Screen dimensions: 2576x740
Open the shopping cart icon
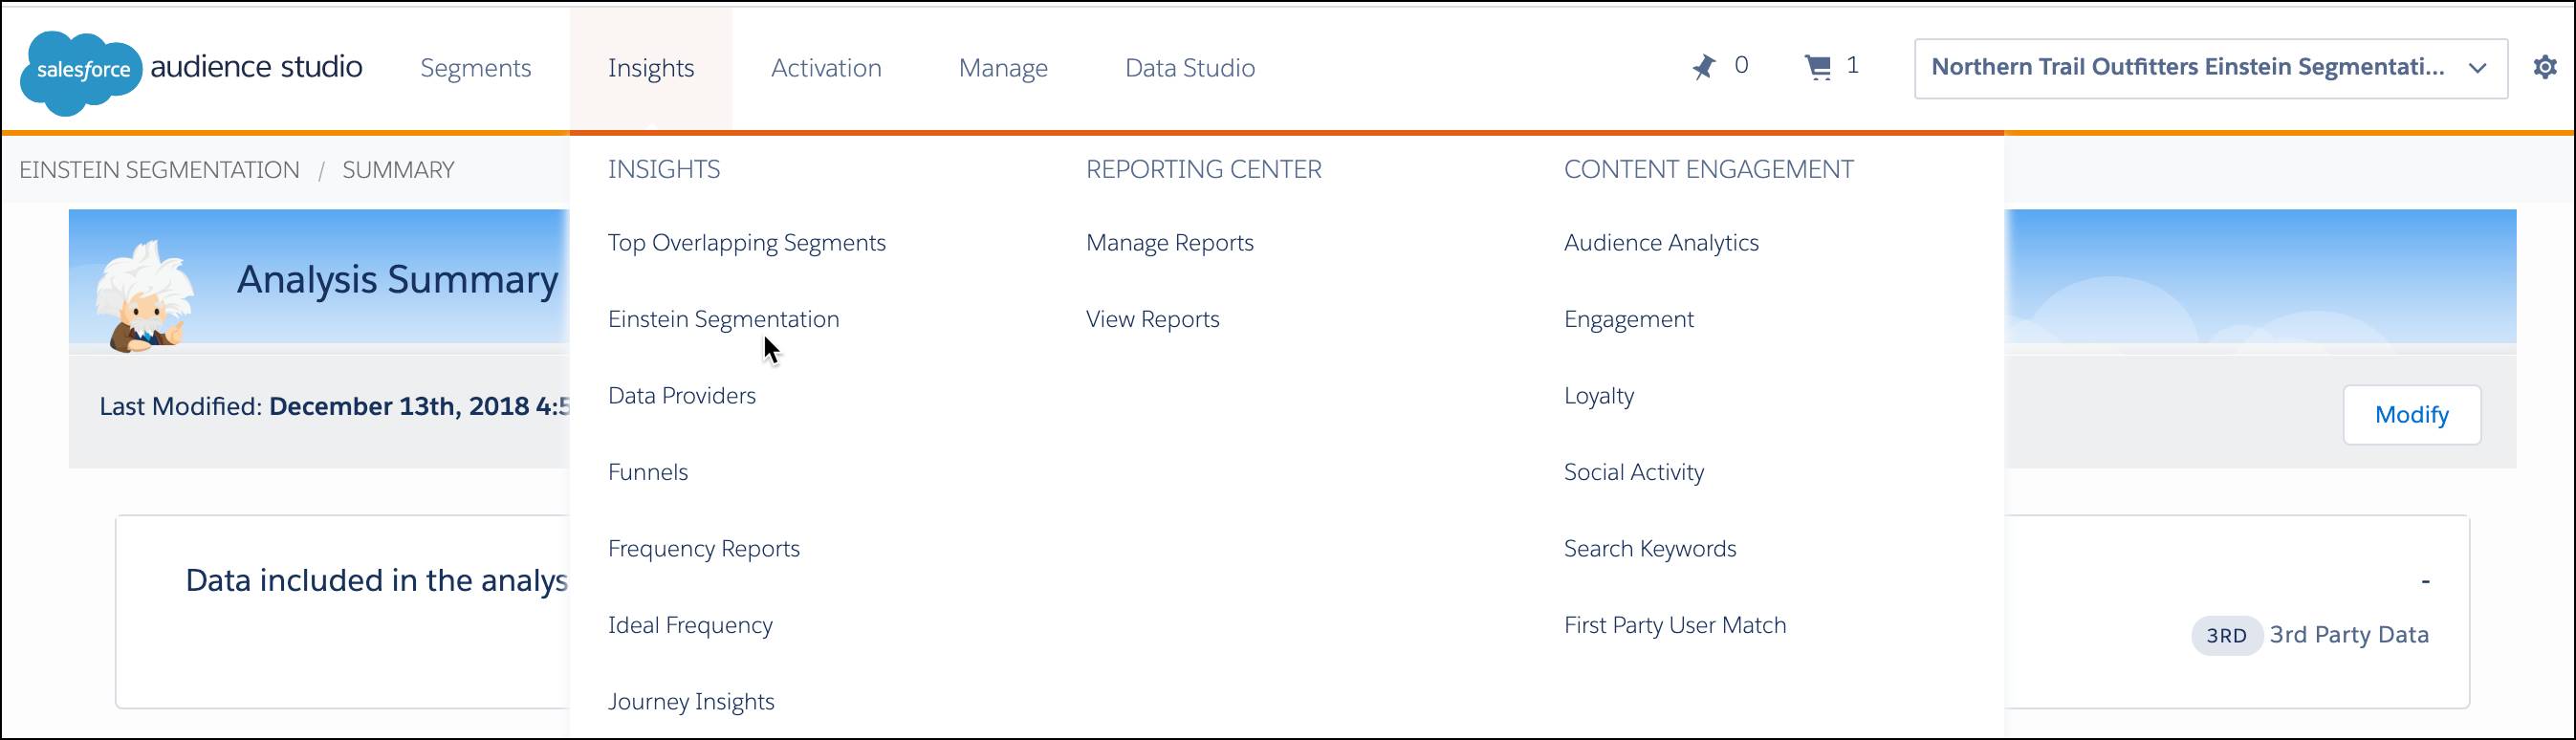click(1817, 67)
